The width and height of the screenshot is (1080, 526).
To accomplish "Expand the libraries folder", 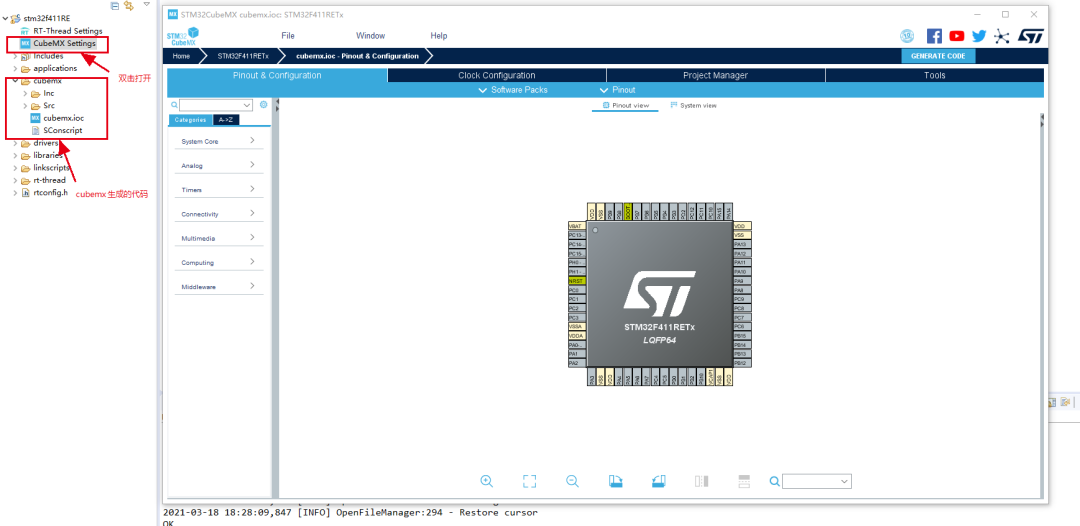I will point(15,156).
